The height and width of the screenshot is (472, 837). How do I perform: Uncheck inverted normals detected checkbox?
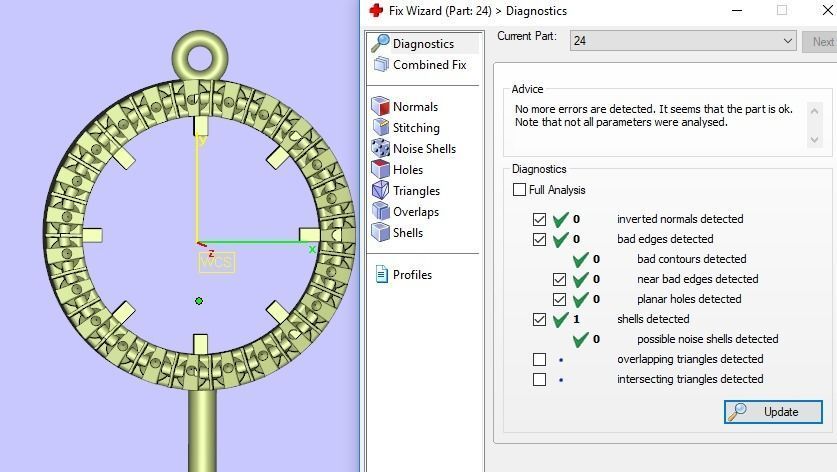point(539,219)
